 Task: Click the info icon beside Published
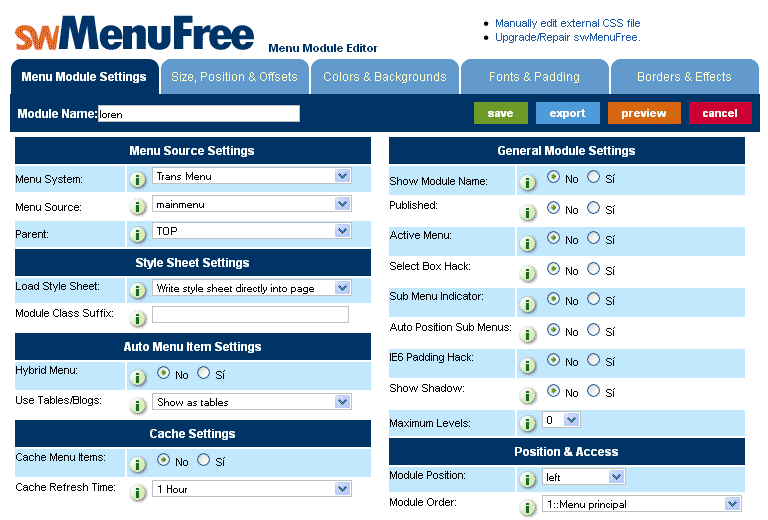tap(528, 213)
